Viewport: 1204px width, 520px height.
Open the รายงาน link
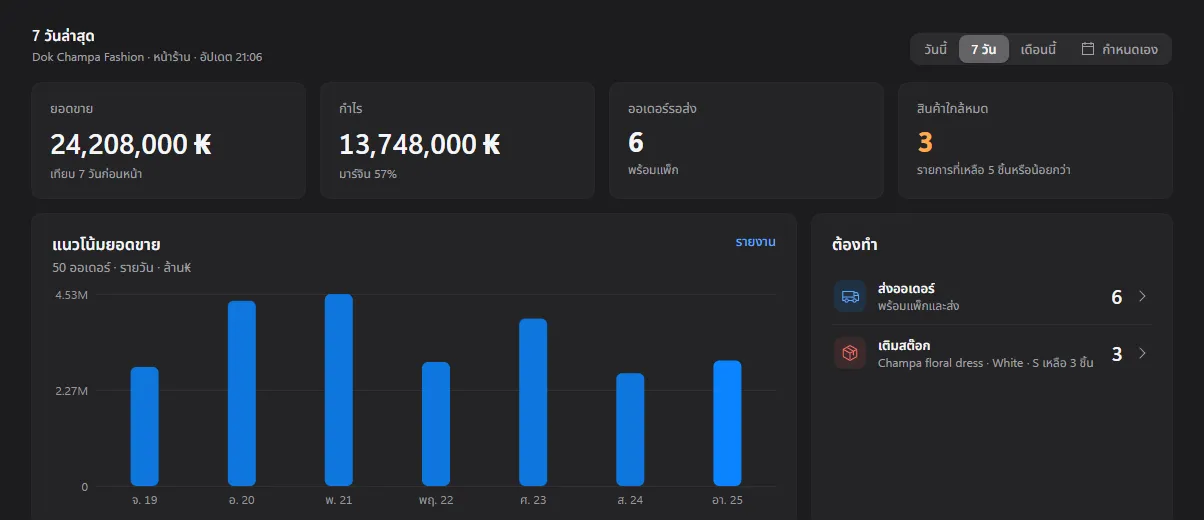click(755, 242)
